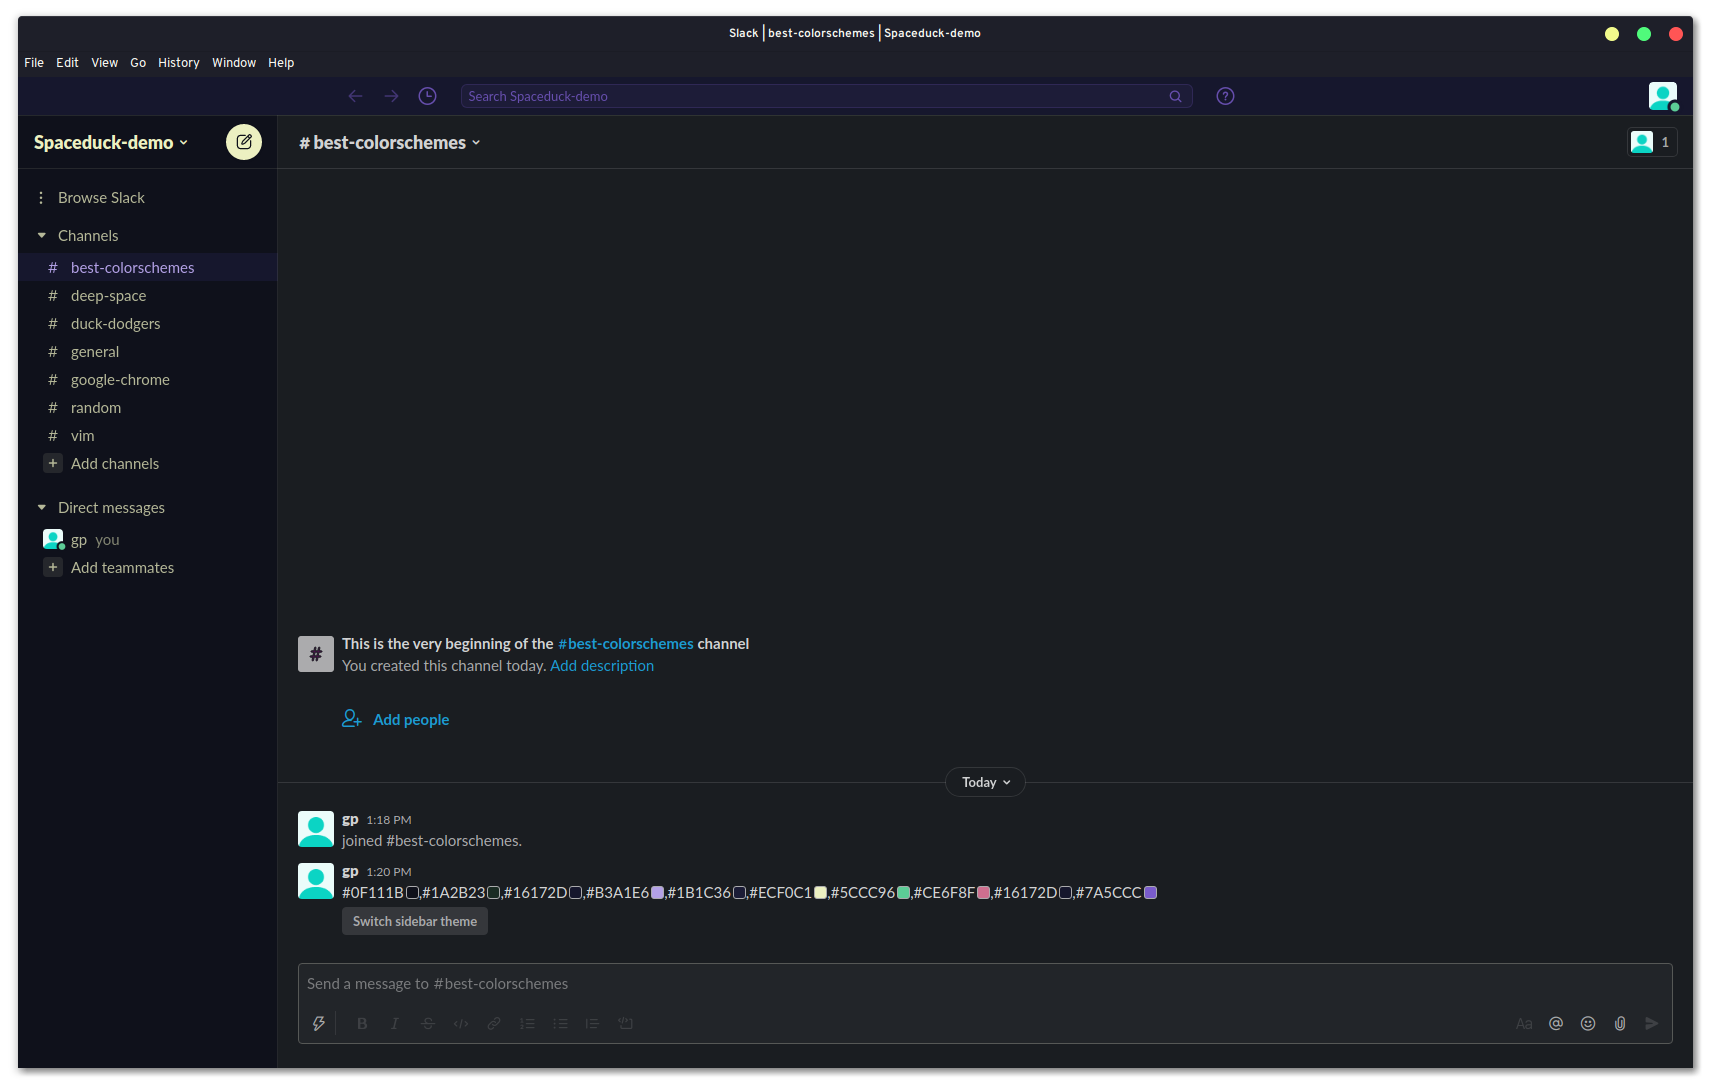This screenshot has width=1715, height=1092.
Task: Open the history clock icon
Action: (427, 96)
